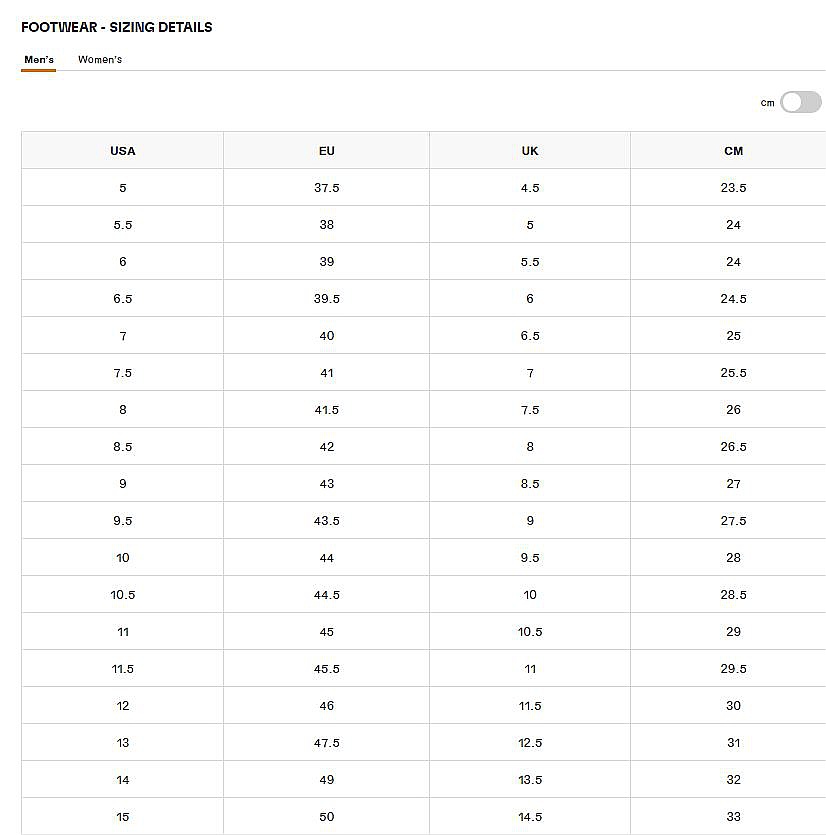826x835 pixels.
Task: Select UK size 12.5 cell
Action: [x=530, y=742]
